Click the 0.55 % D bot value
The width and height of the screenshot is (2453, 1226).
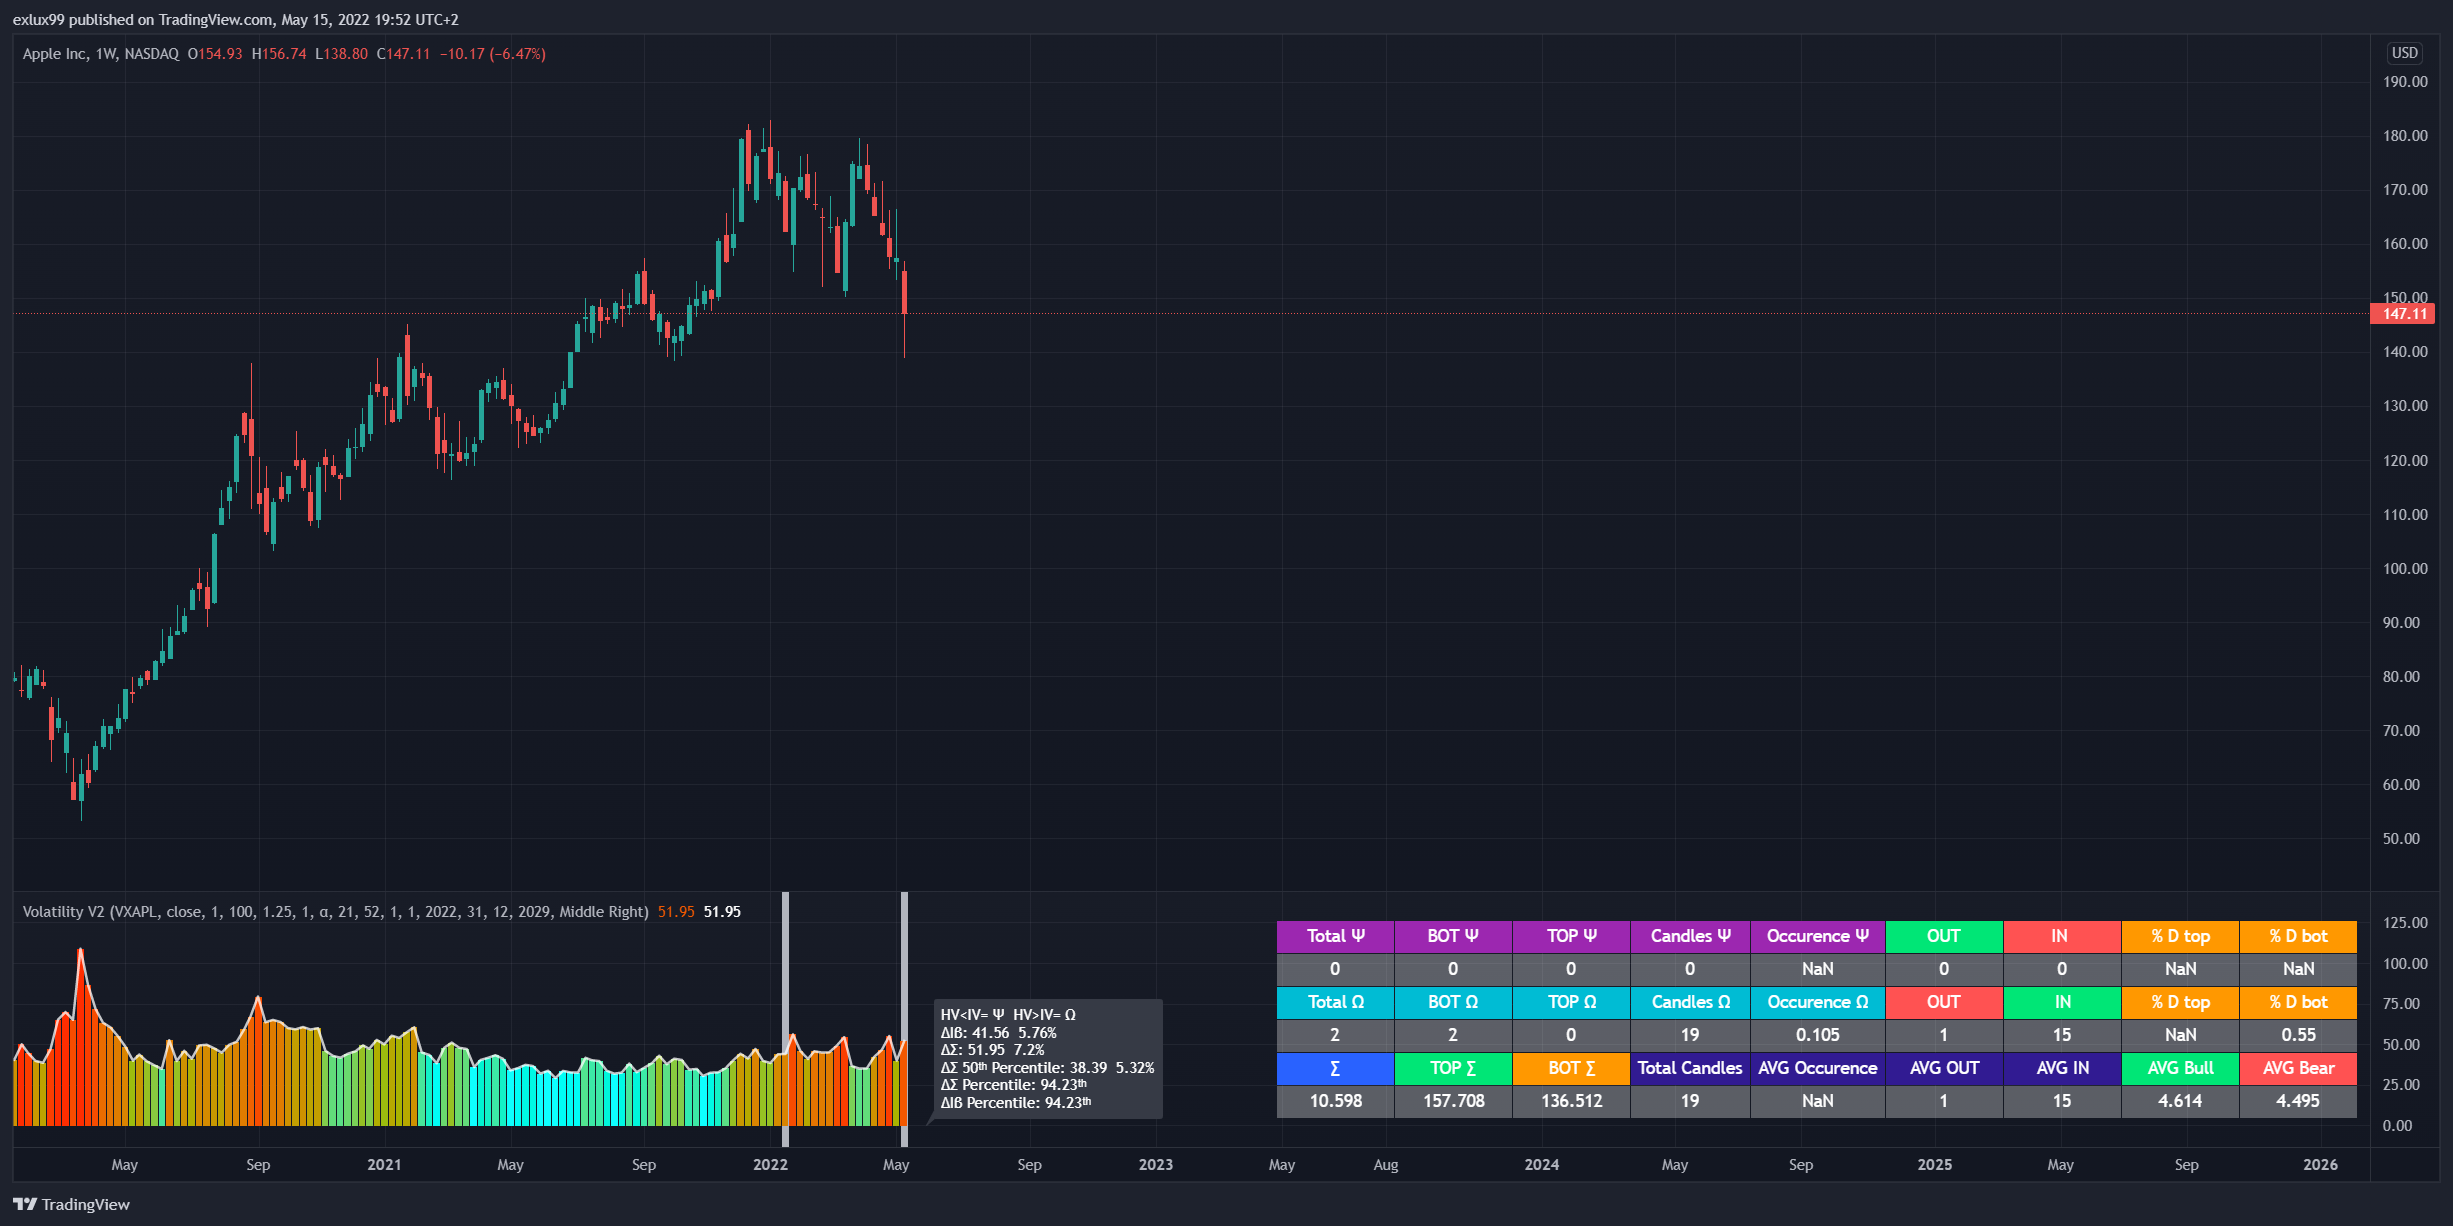[x=2298, y=1035]
